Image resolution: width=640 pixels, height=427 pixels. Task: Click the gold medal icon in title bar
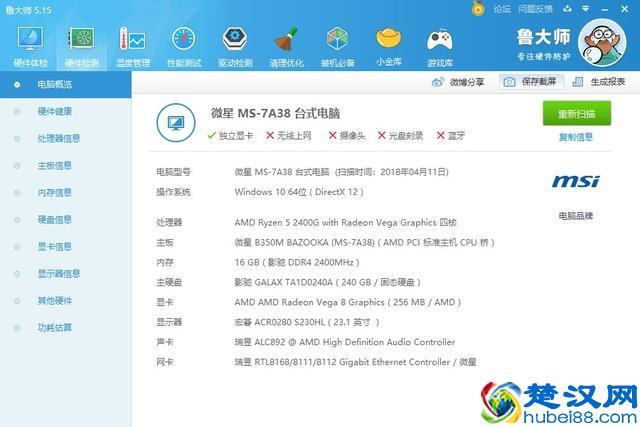click(478, 8)
